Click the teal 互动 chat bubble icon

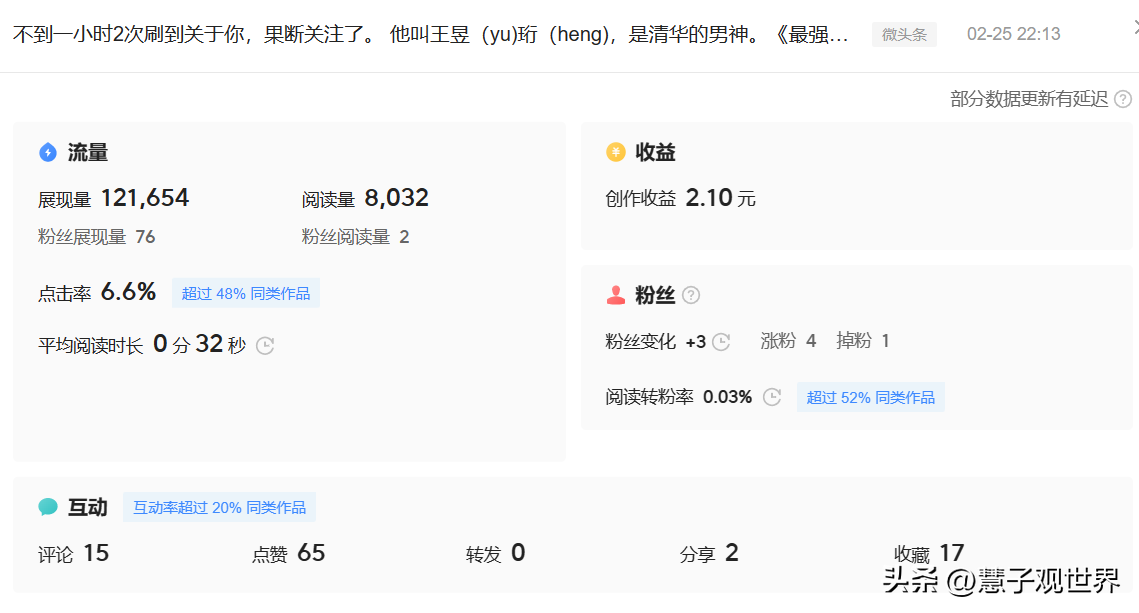pos(48,507)
